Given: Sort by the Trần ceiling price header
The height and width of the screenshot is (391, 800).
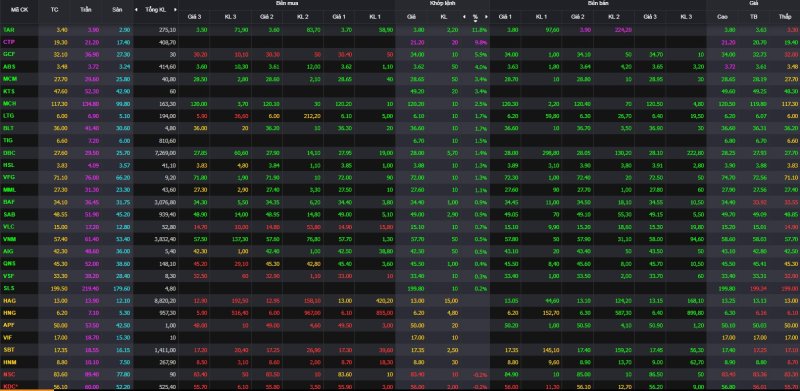Looking at the screenshot, I should [x=86, y=10].
